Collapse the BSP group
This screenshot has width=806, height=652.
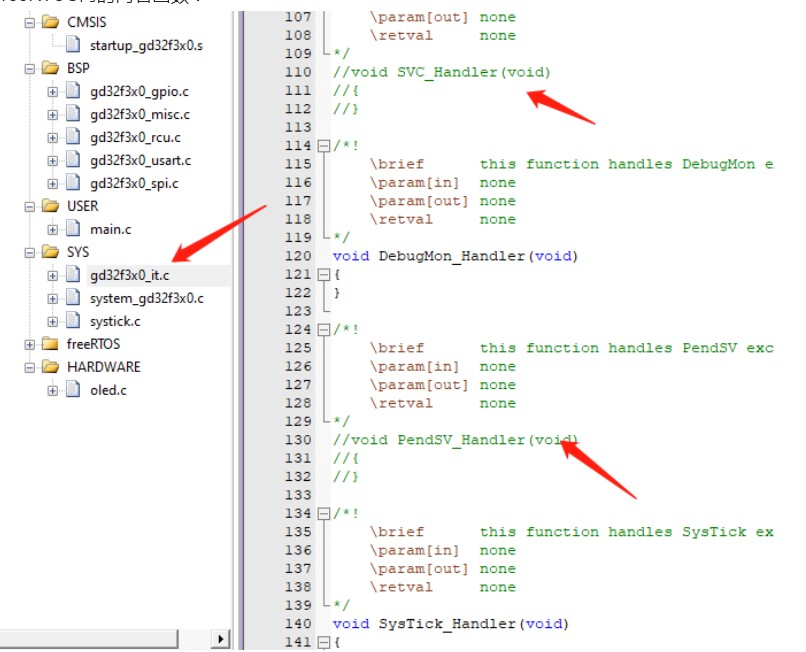tap(30, 68)
